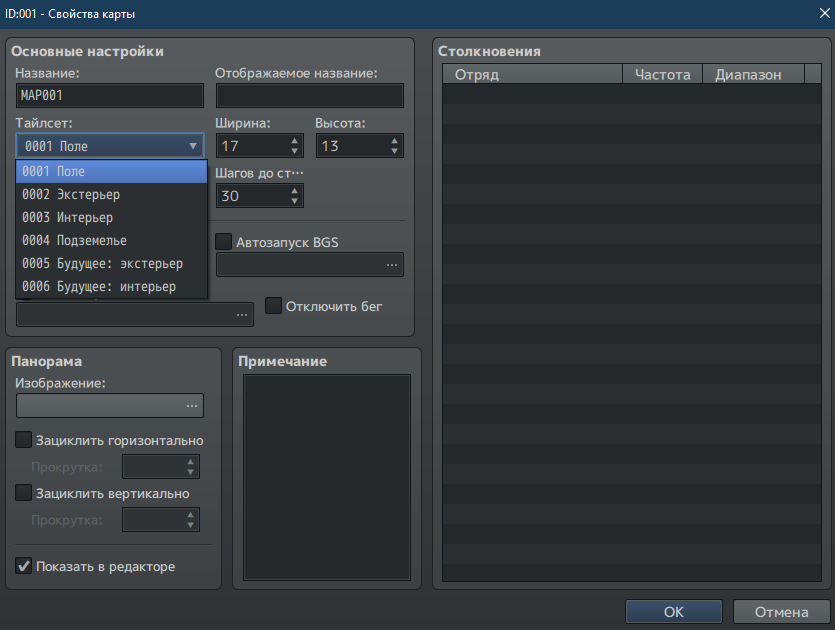Close the Свойства карты dialog
Image resolution: width=835 pixels, height=630 pixels.
tap(824, 13)
